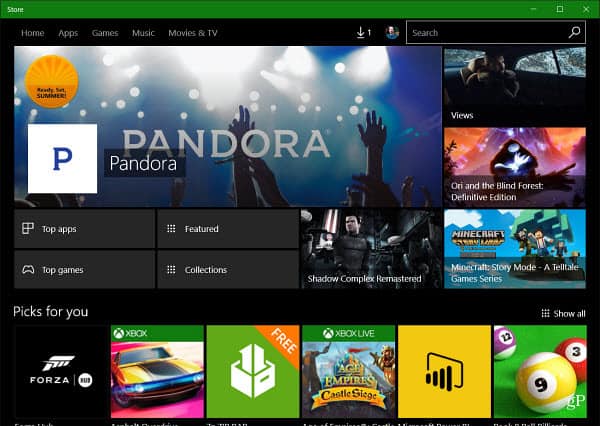Open the Asphalt Overdrive Xbox game tile

pyautogui.click(x=157, y=372)
